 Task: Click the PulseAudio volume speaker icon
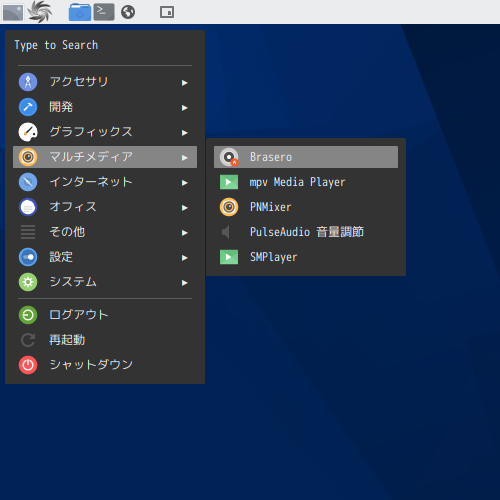pyautogui.click(x=226, y=232)
